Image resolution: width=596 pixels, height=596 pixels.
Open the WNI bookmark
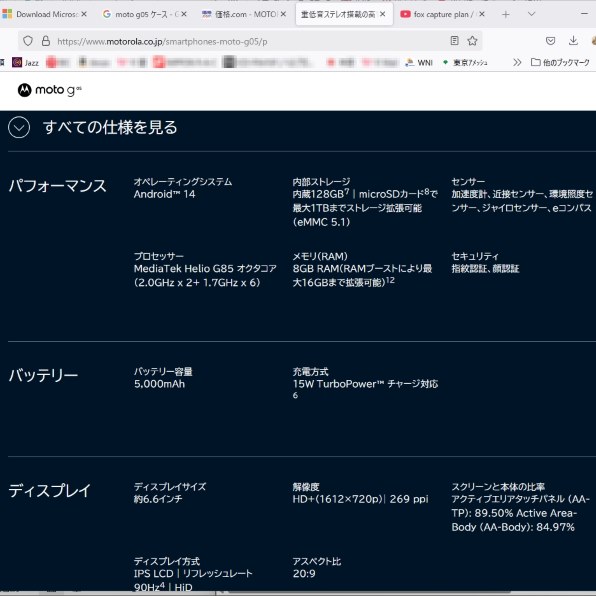point(419,62)
